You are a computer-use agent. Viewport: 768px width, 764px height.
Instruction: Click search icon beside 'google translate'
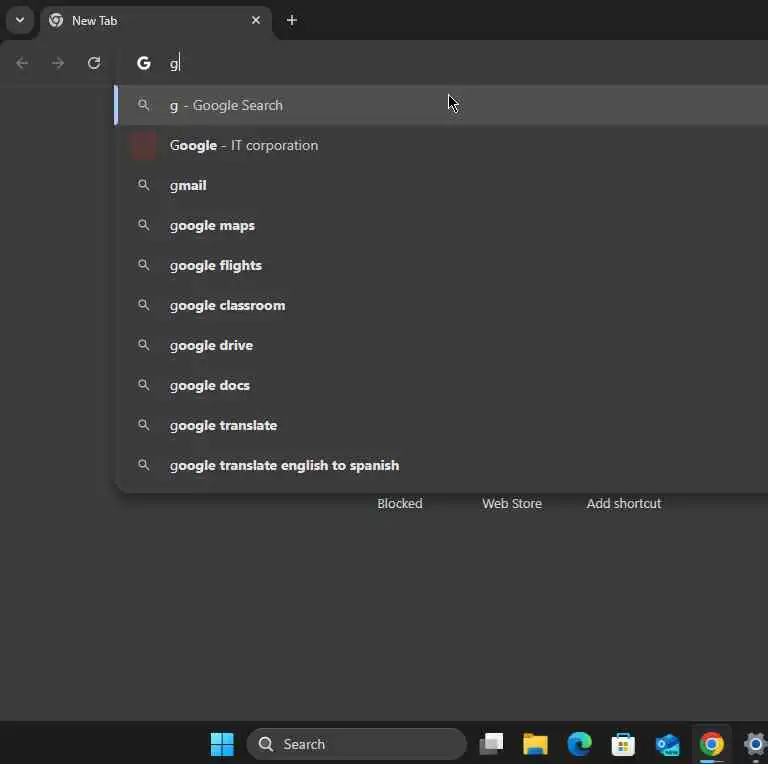144,425
